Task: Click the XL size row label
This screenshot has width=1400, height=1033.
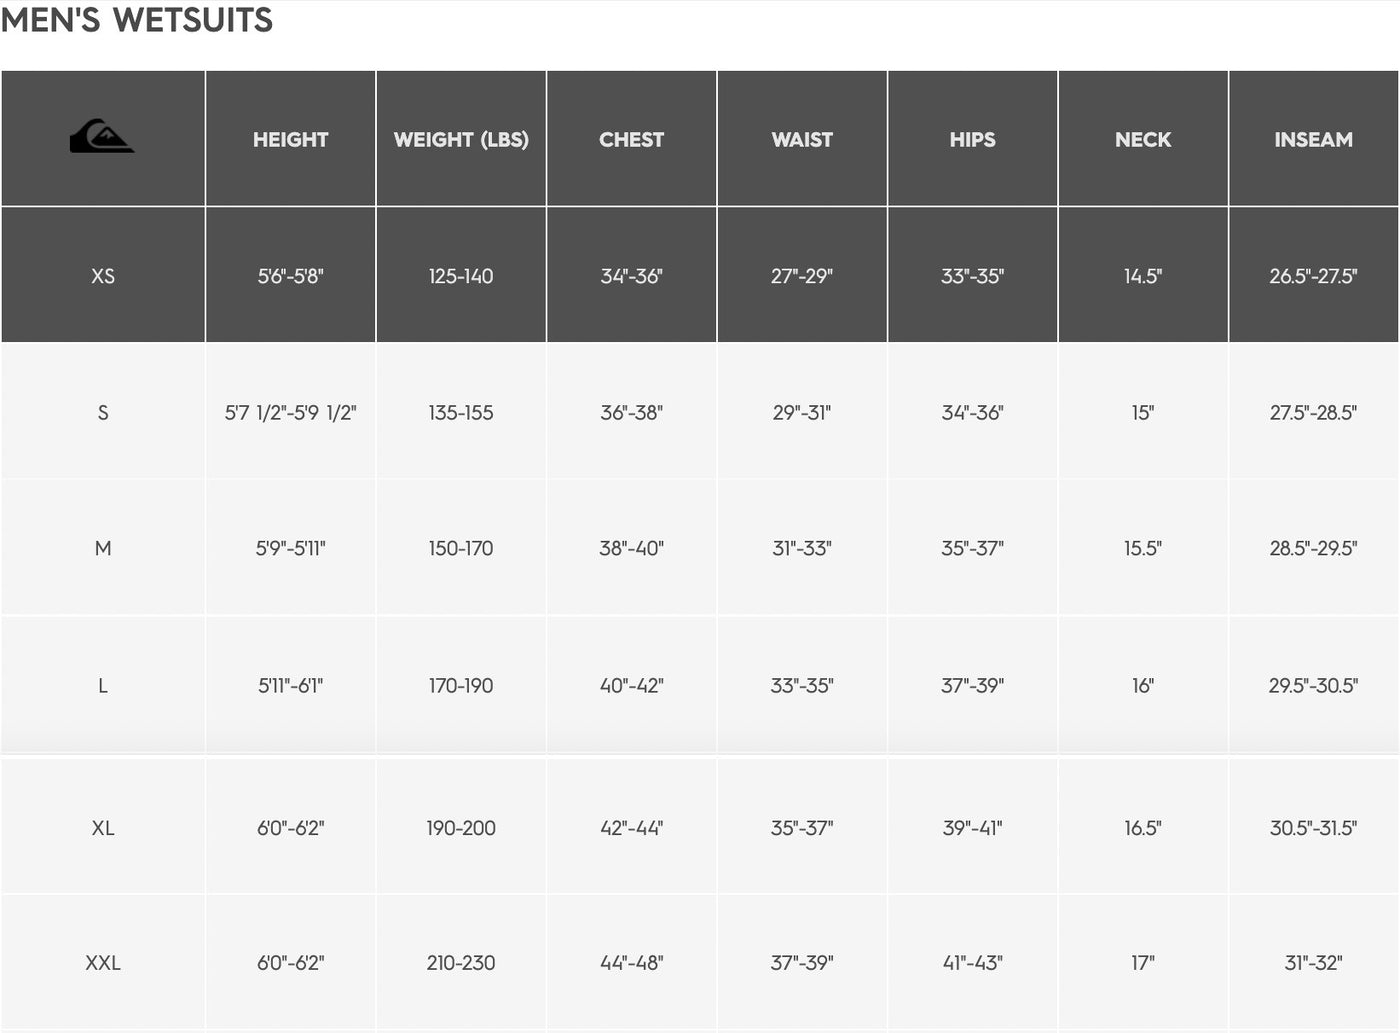Action: click(103, 828)
